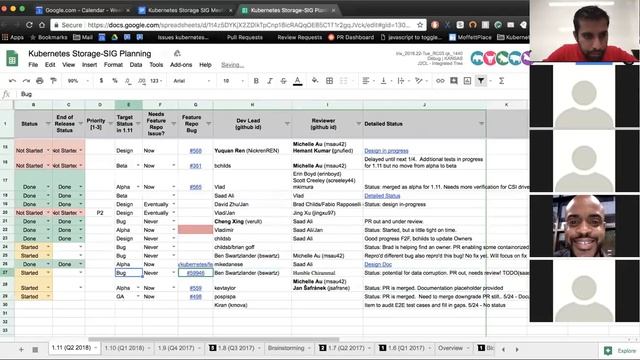Open the text color picker
This screenshot has width=640, height=360.
pos(298,81)
